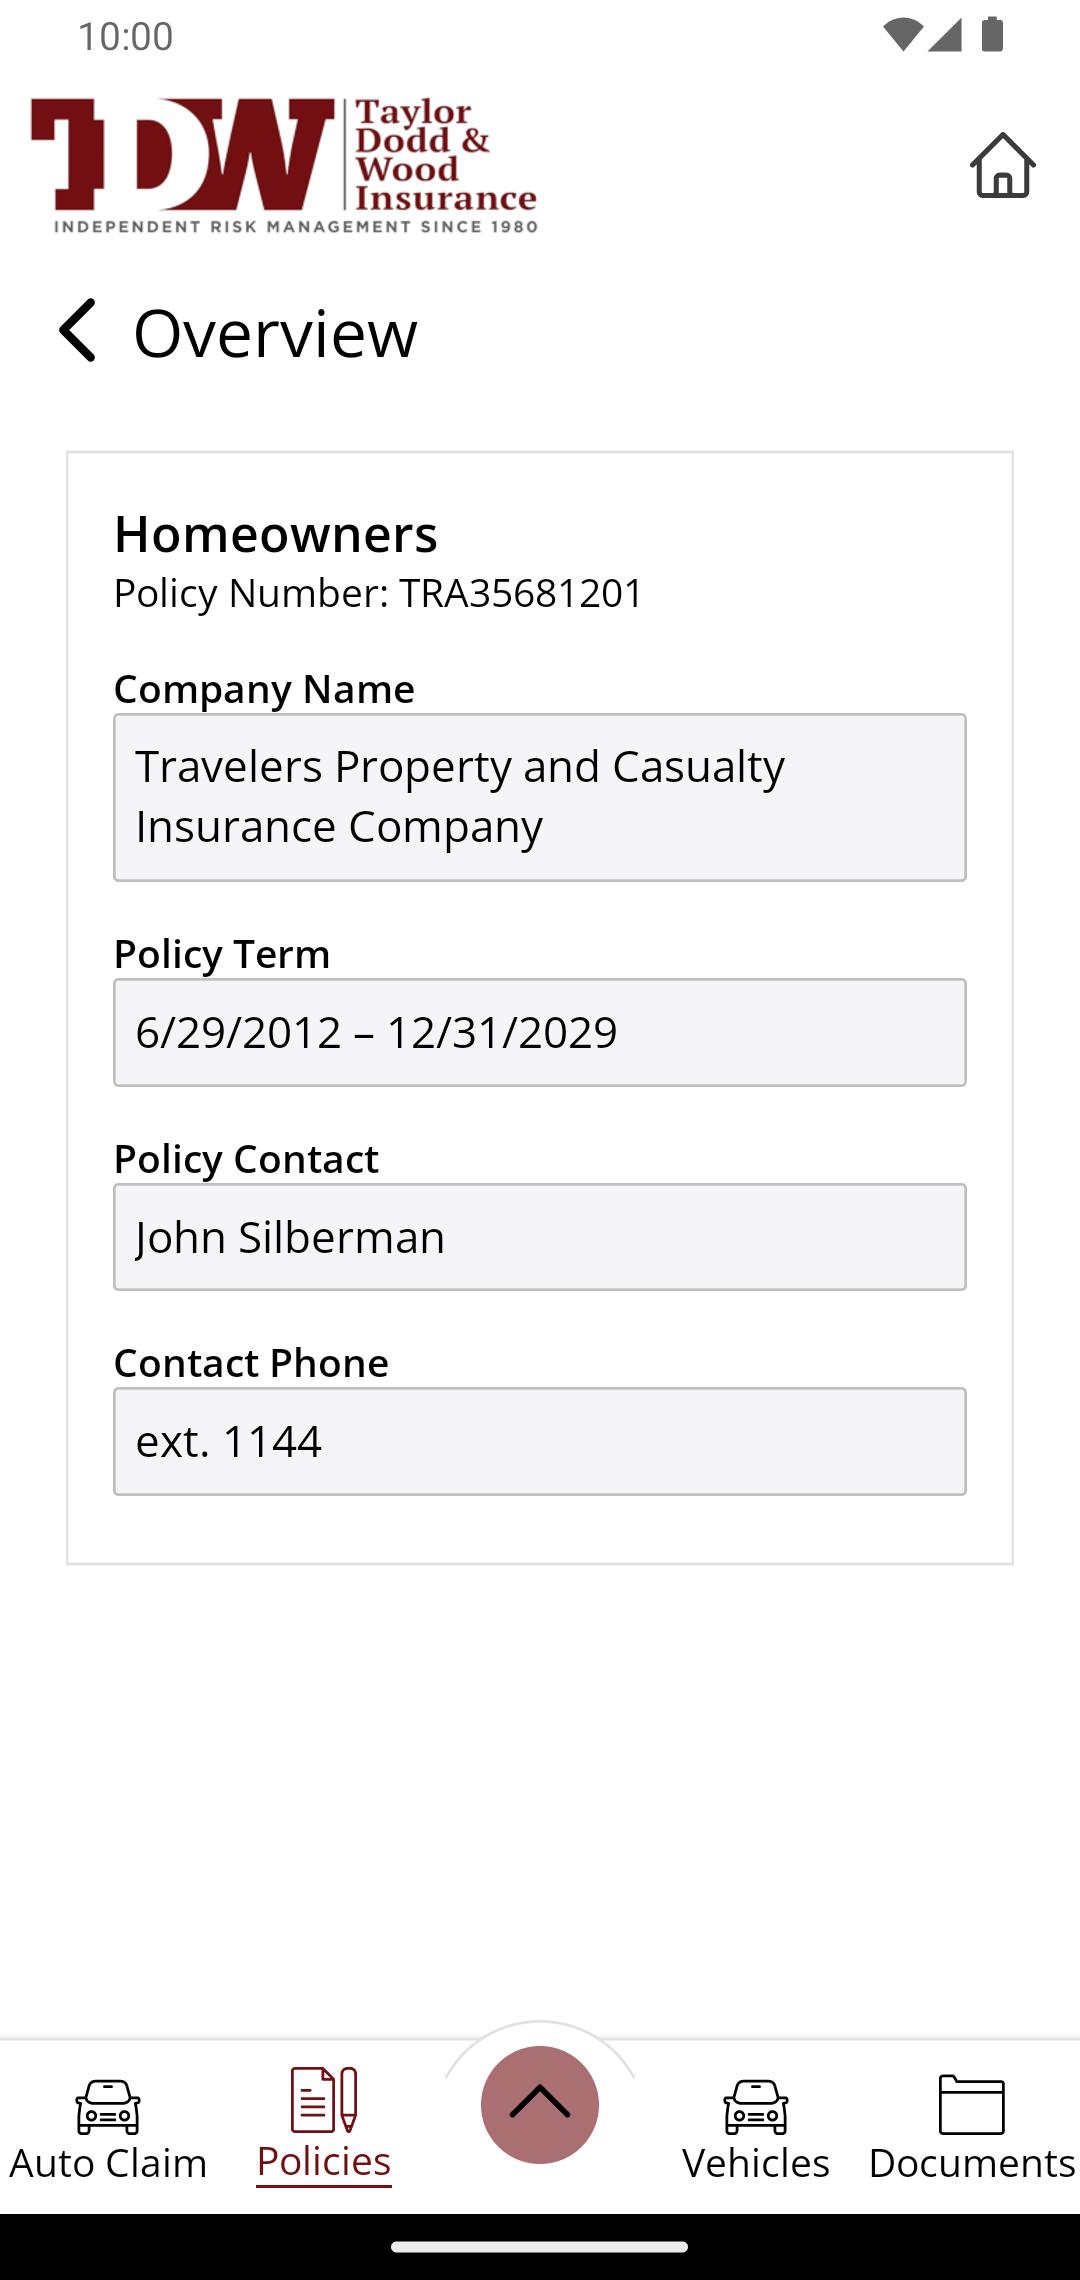Select the John Silberman contact field
The image size is (1080, 2280).
tap(540, 1237)
